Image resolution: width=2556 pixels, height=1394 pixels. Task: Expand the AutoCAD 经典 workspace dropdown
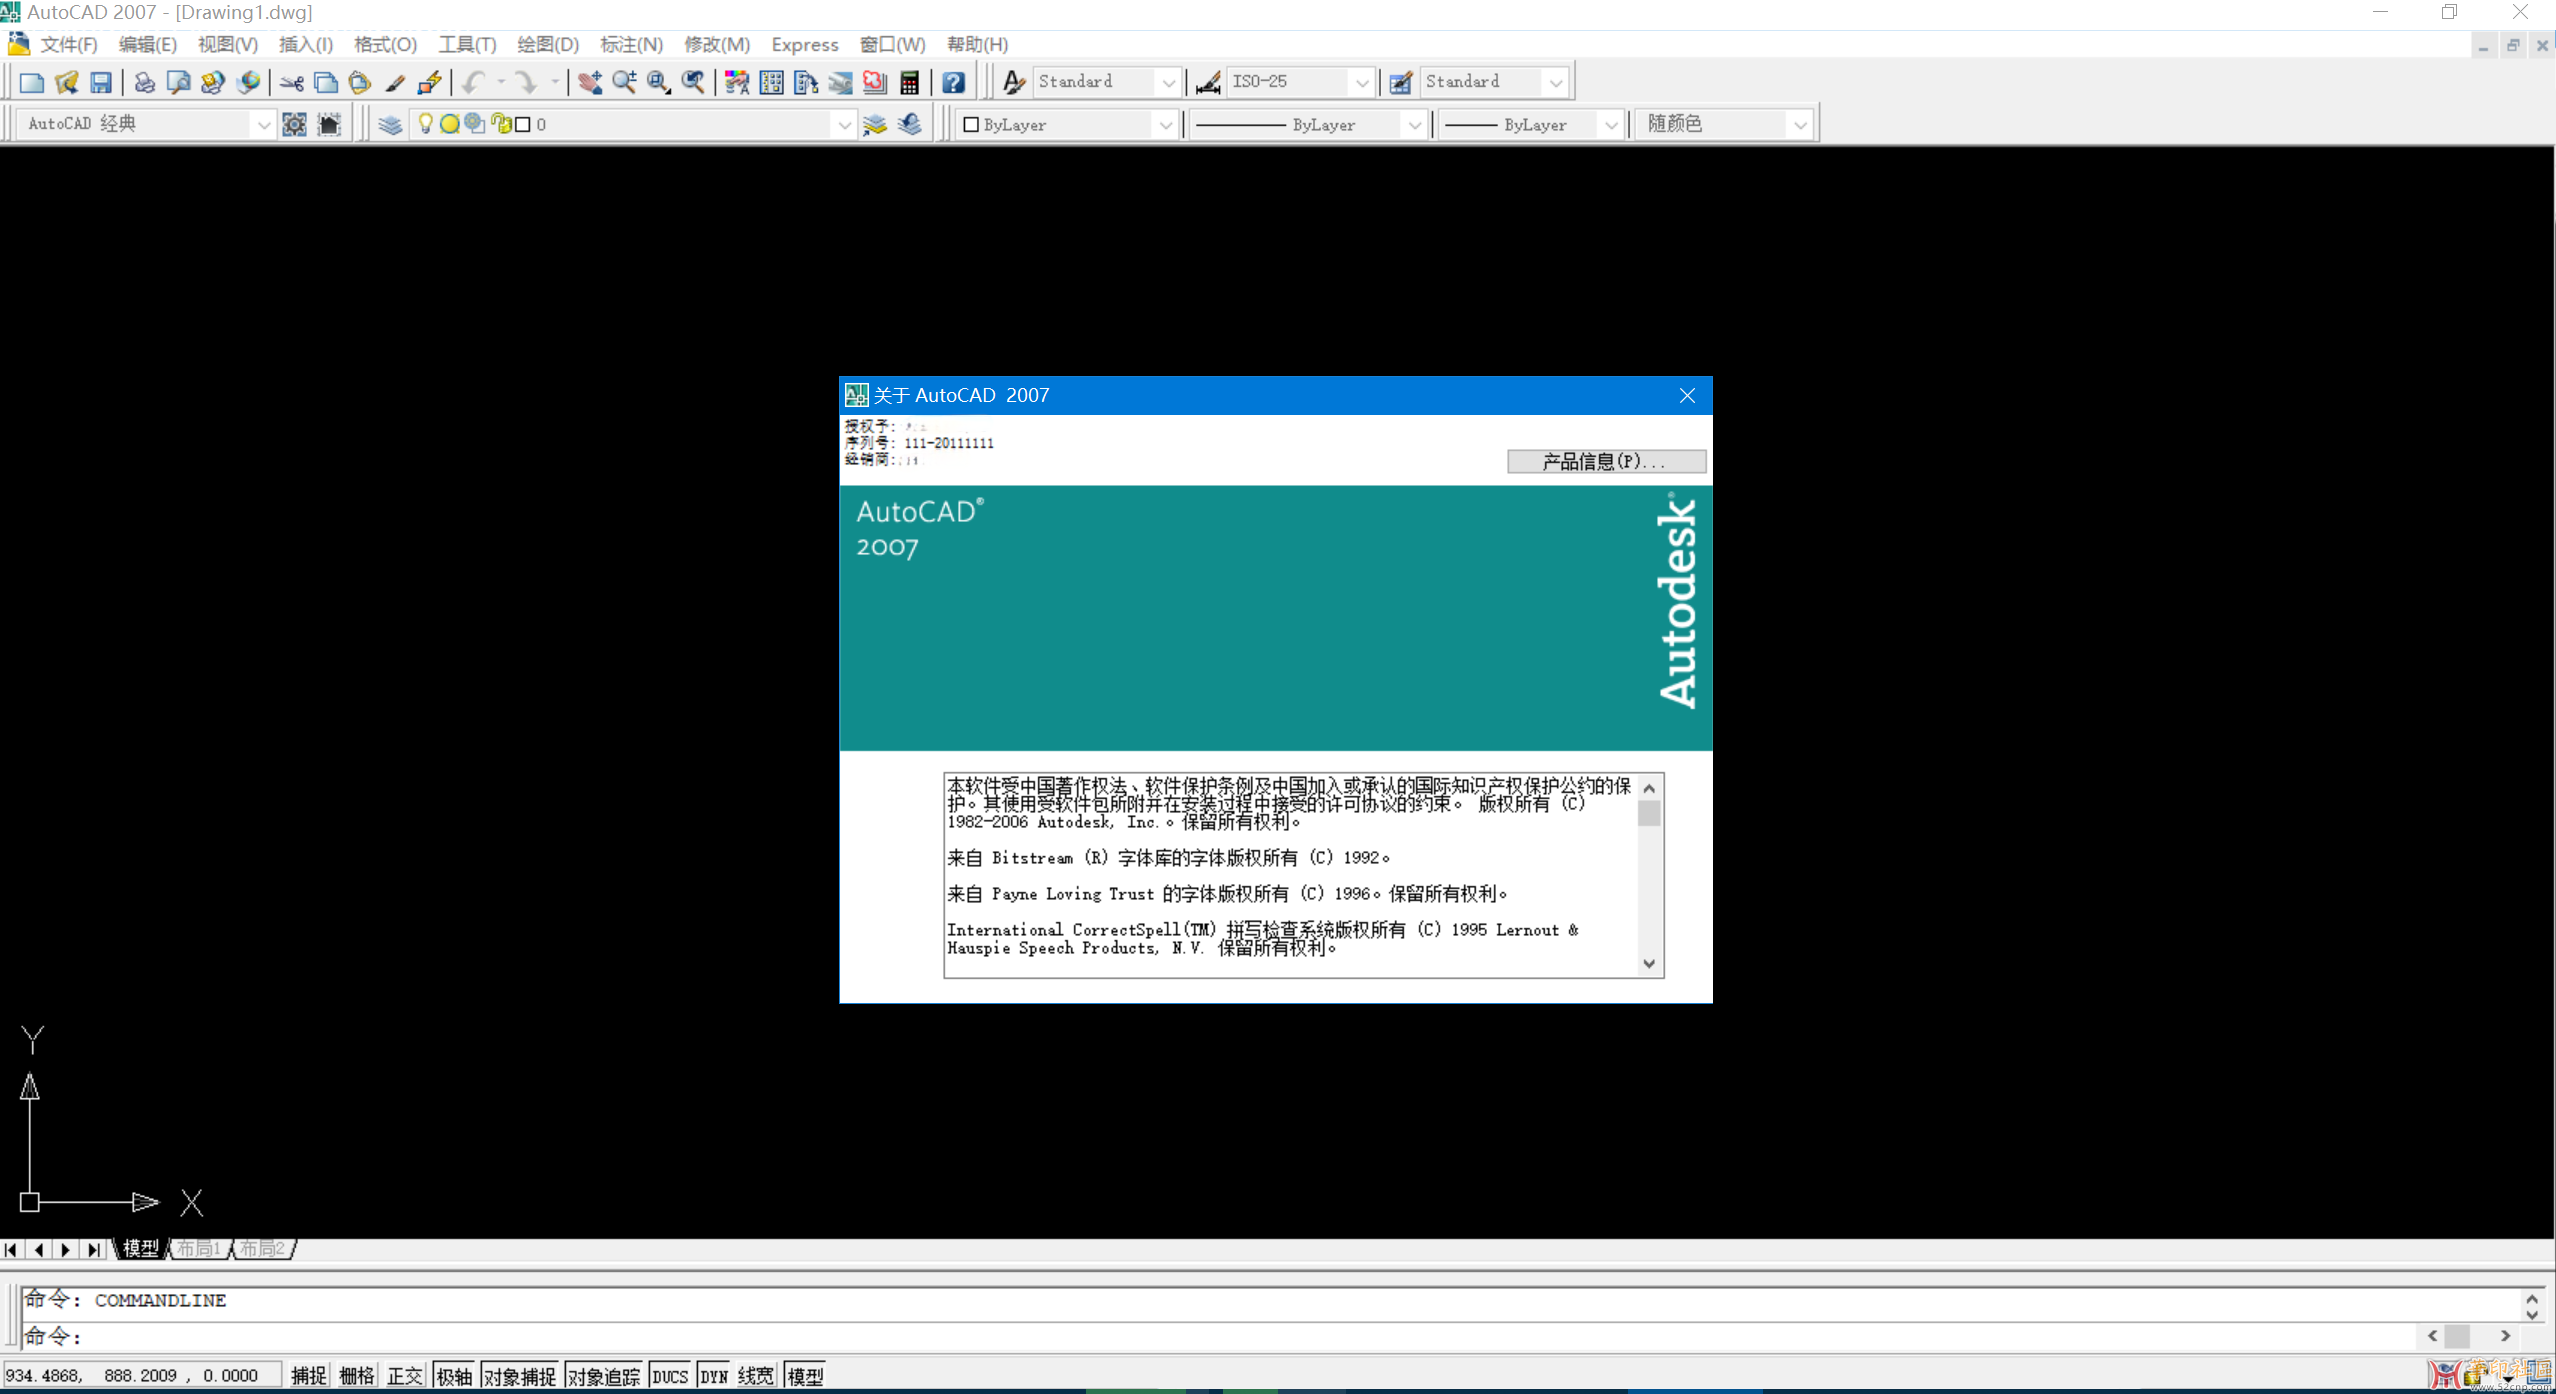tap(262, 124)
